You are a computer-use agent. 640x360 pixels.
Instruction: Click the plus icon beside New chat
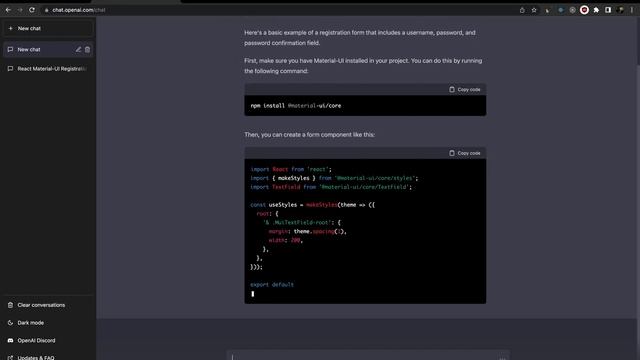[11, 29]
